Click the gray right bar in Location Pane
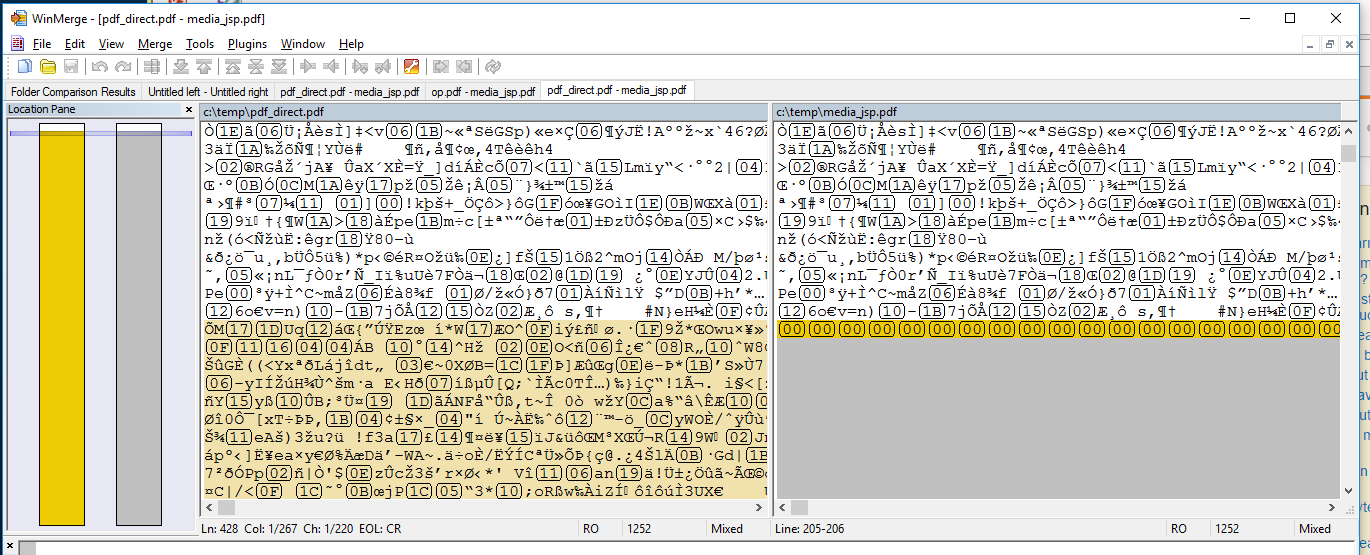This screenshot has width=1370, height=555. 139,323
